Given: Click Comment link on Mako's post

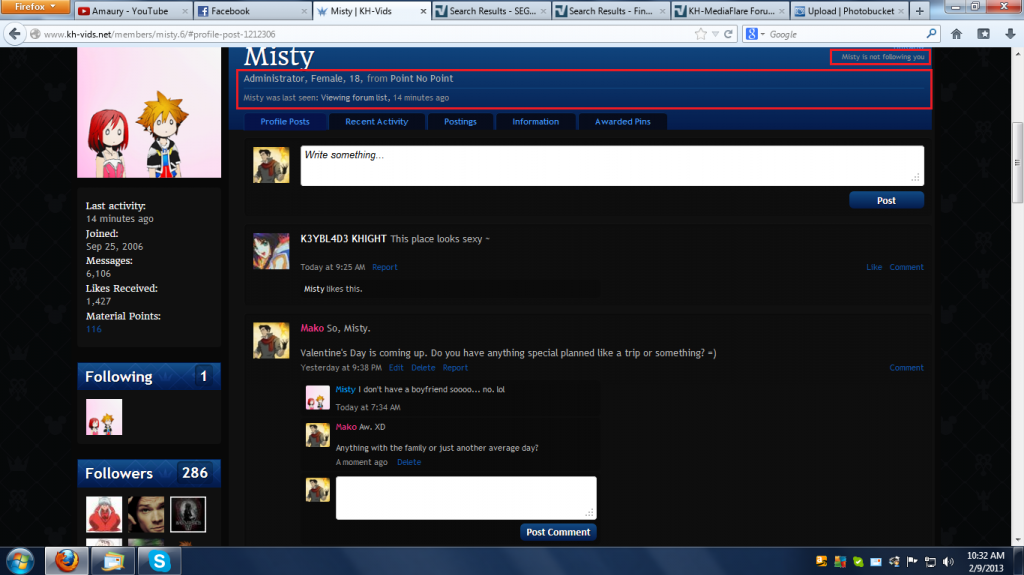Looking at the screenshot, I should pos(906,368).
